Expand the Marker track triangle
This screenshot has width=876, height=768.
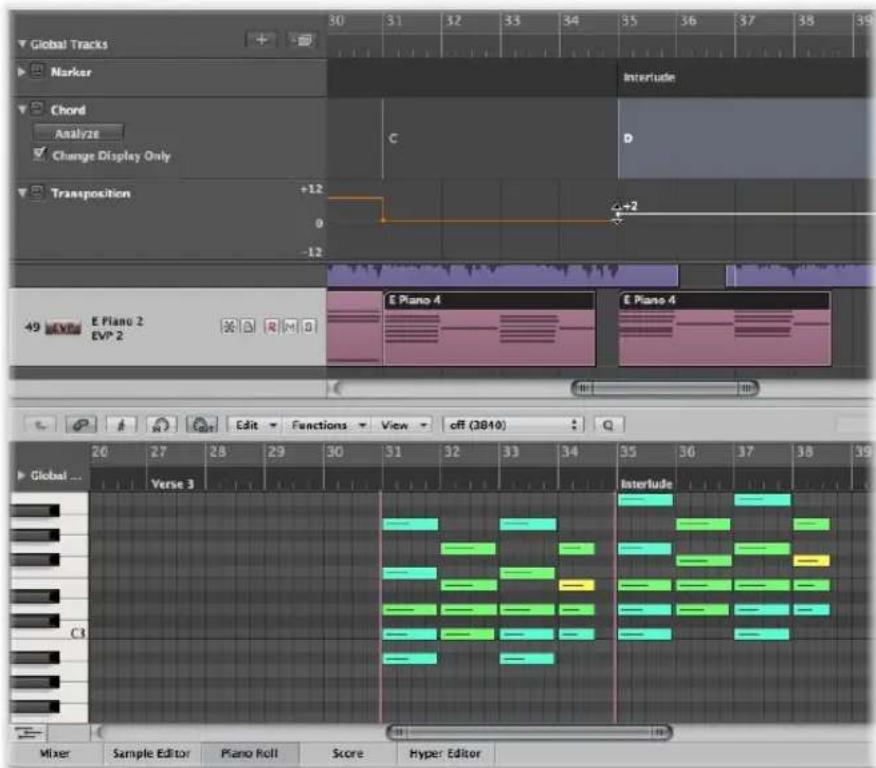(21, 71)
